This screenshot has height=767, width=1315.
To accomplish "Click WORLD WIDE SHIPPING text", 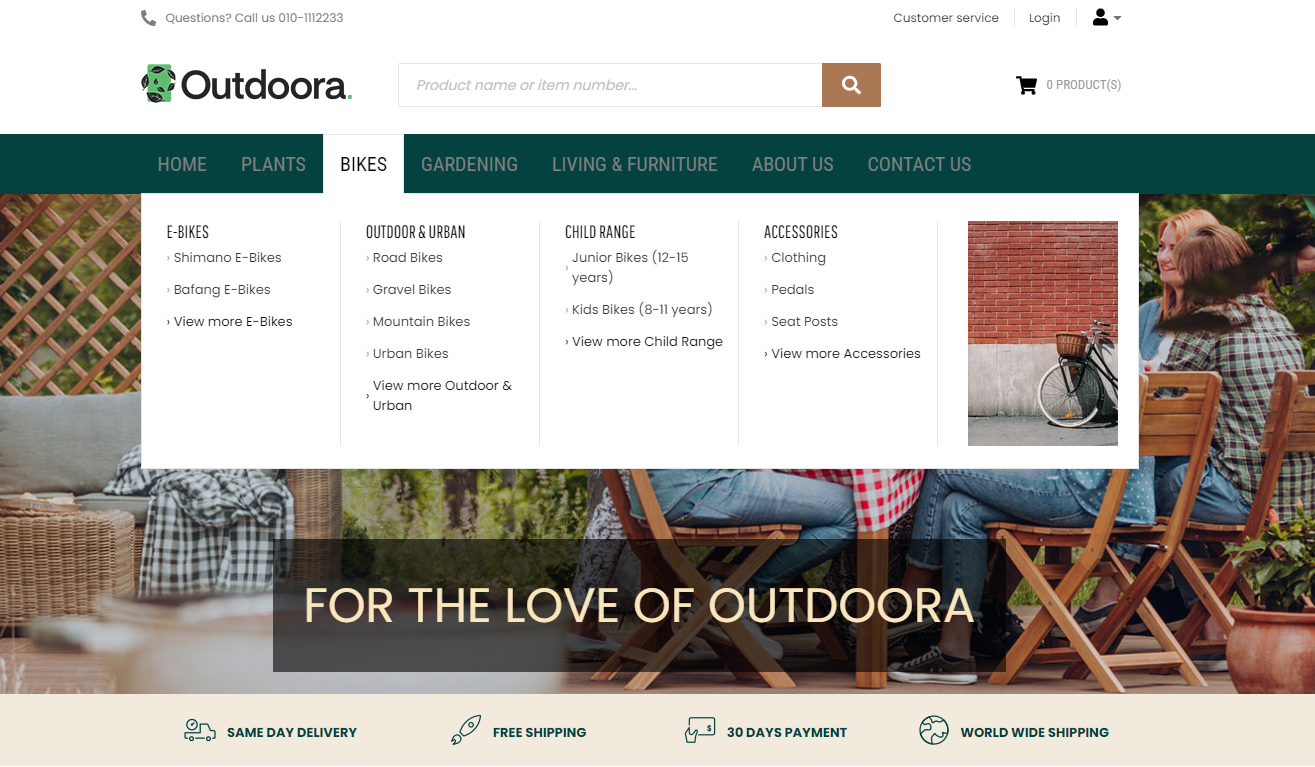I will (x=1035, y=732).
